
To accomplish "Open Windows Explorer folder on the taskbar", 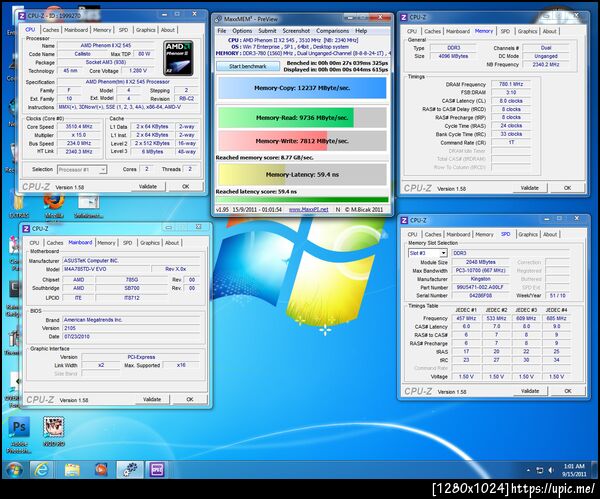I will [x=72, y=470].
